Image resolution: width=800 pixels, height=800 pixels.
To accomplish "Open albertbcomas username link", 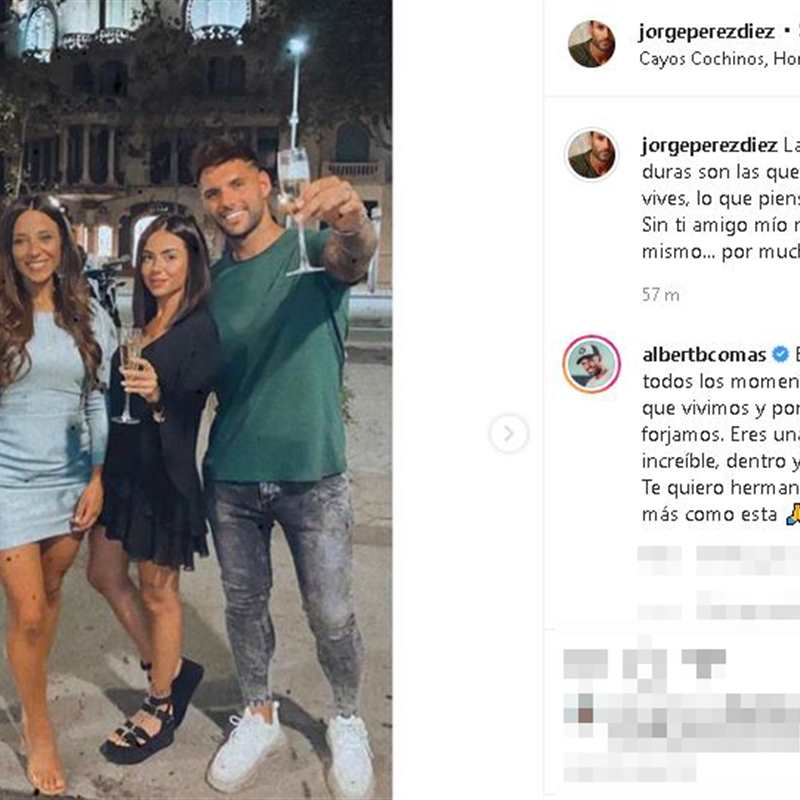I will (x=704, y=355).
